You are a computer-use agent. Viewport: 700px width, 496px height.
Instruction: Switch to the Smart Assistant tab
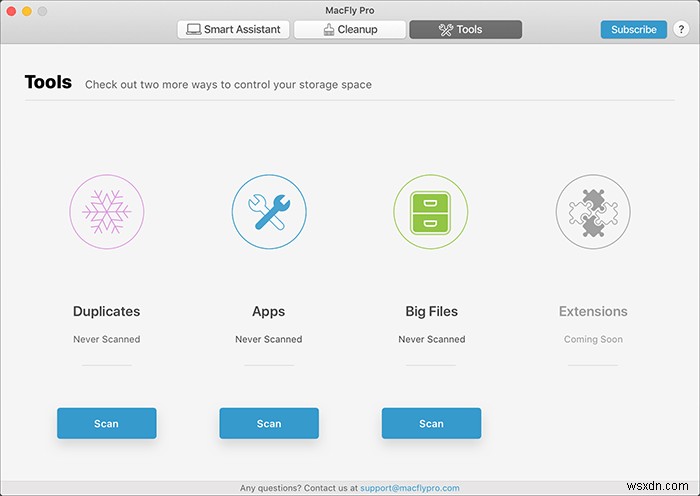(x=233, y=29)
